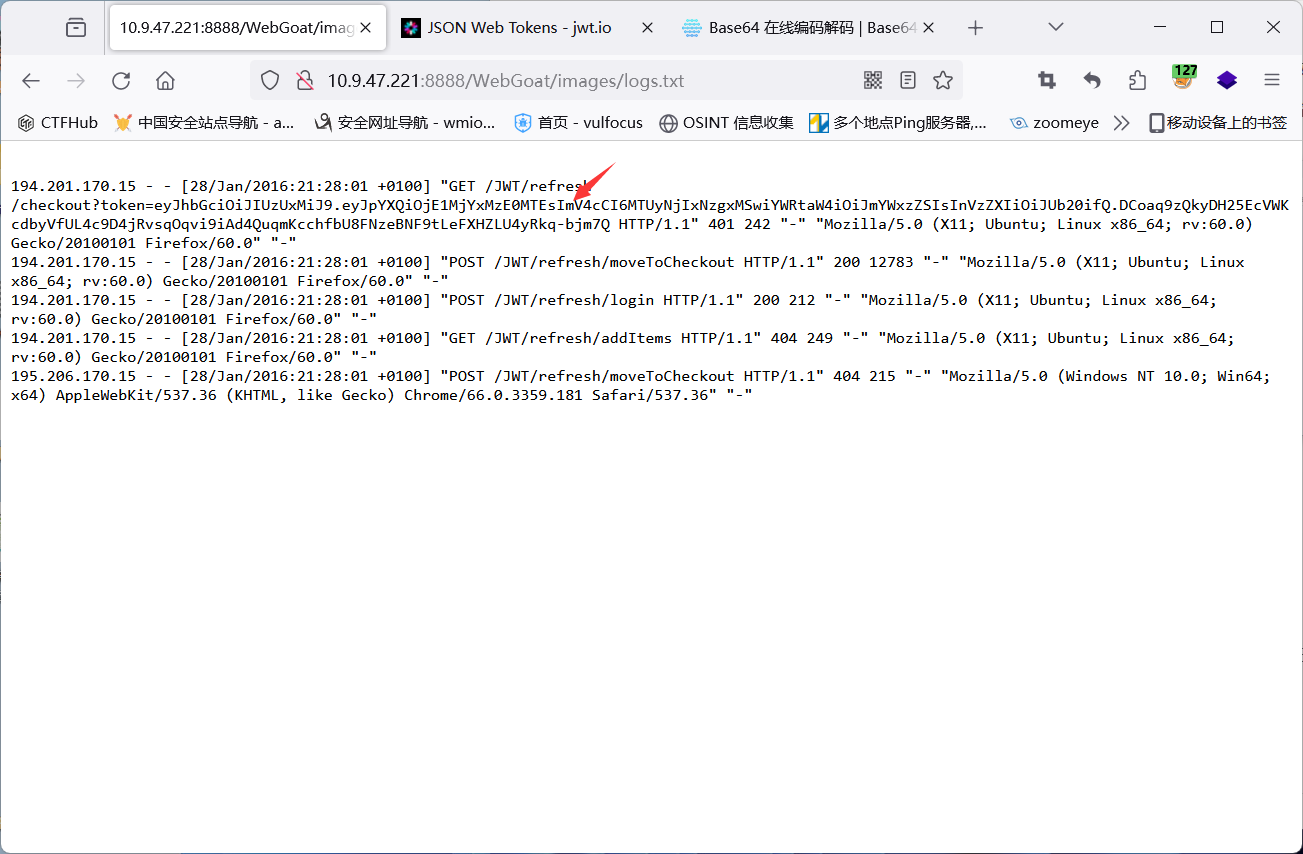Show more bookmarks chevron
1303x854 pixels.
click(x=1122, y=123)
